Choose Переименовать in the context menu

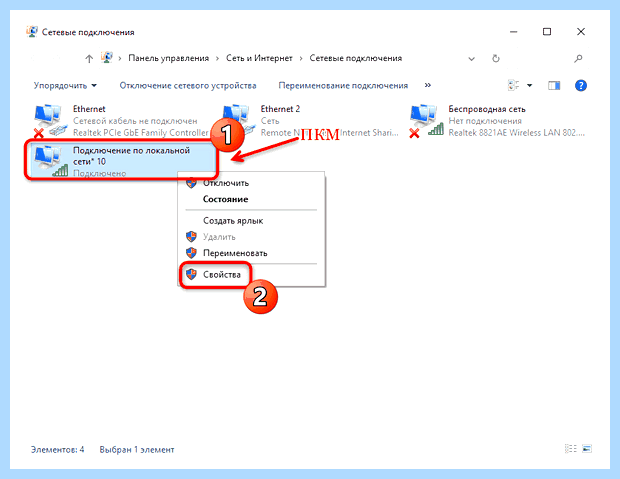click(251, 253)
